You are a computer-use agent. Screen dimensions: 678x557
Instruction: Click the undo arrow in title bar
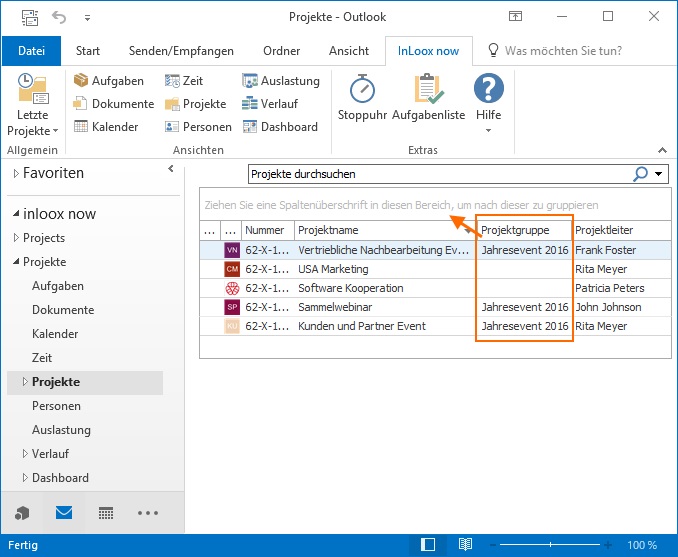tap(59, 17)
